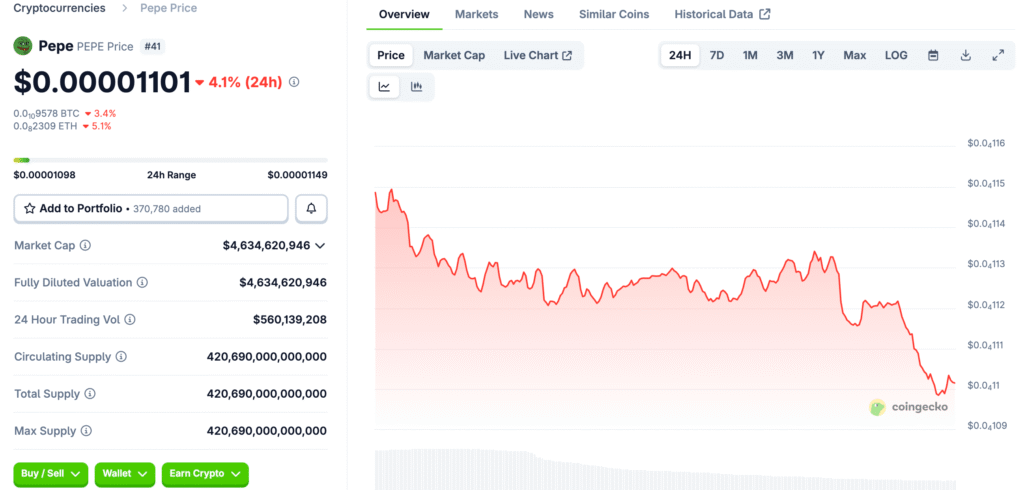Click the 24h low $0.00001098
The image size is (1024, 490).
[44, 175]
